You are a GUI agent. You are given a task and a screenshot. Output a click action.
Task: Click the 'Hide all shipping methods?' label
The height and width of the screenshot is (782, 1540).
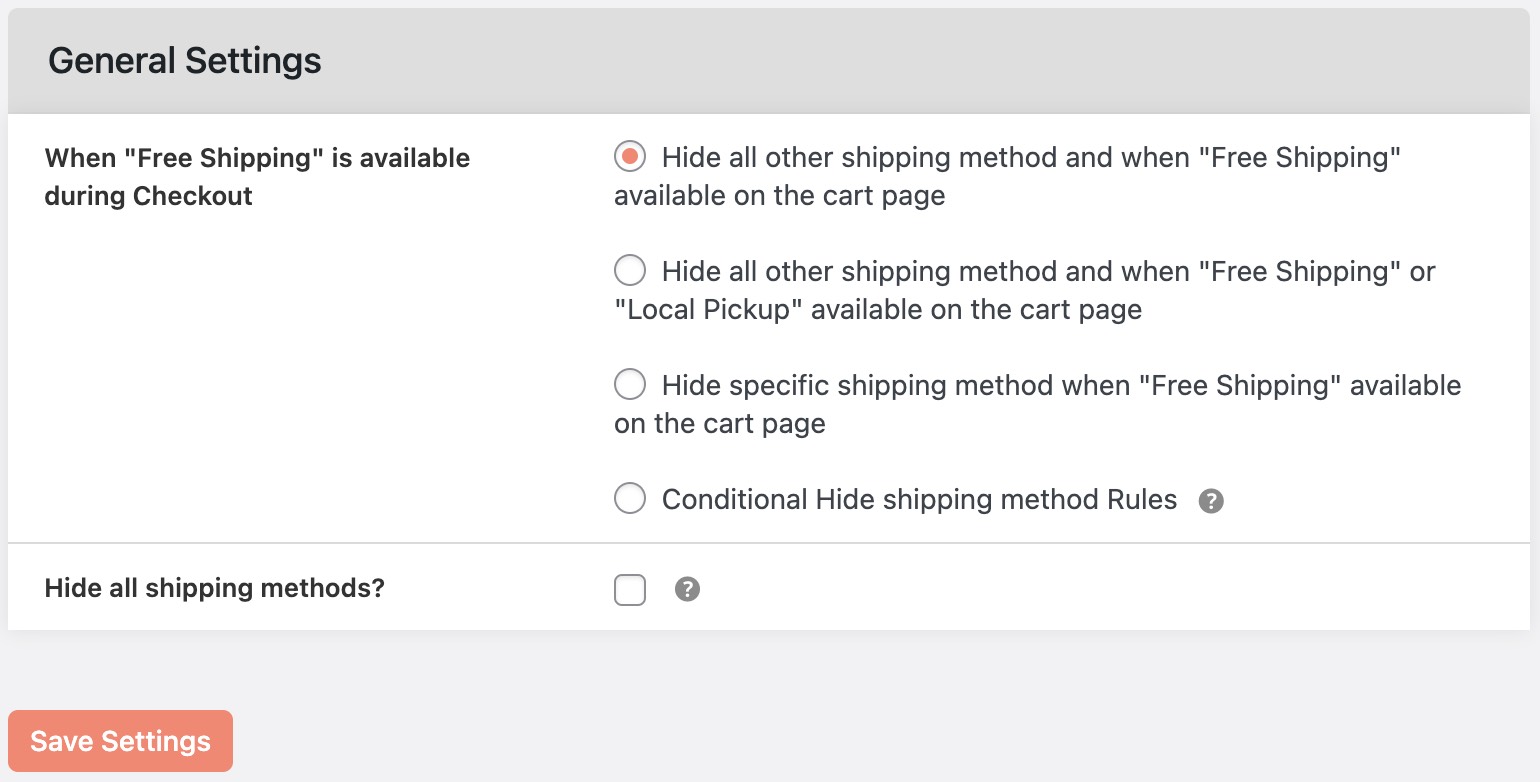pos(214,588)
